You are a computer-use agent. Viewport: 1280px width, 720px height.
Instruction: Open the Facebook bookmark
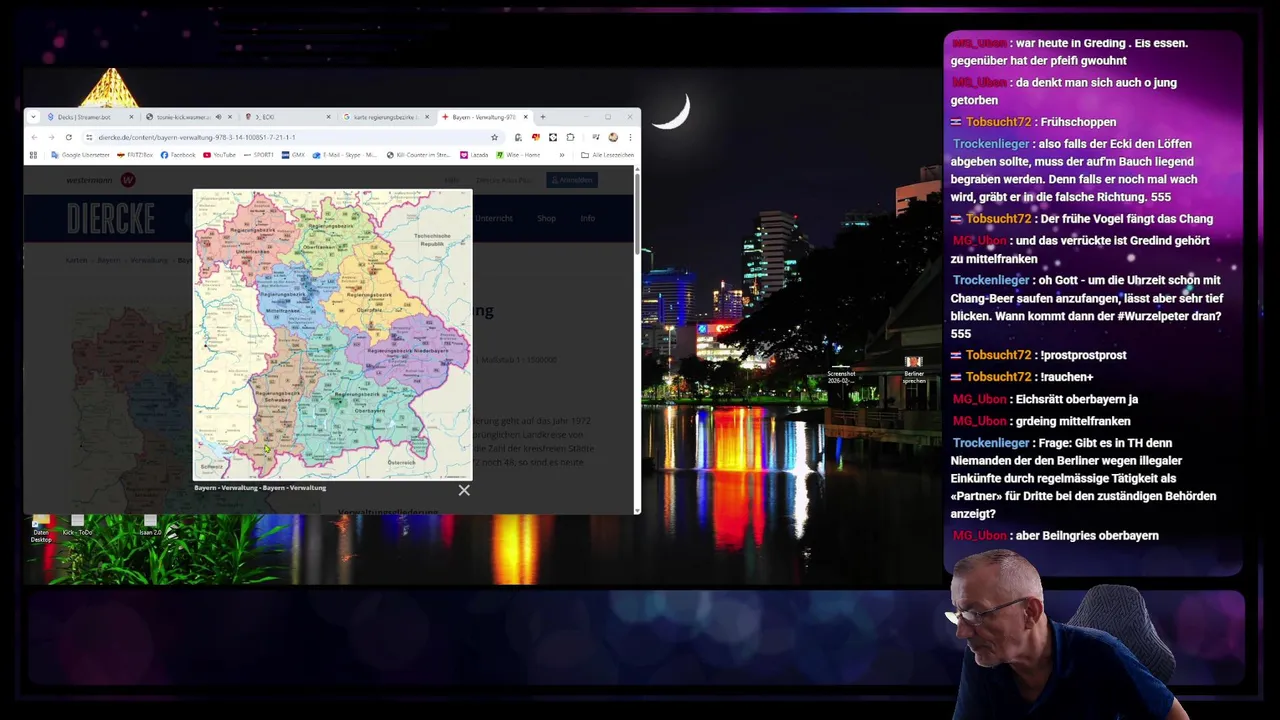coord(178,155)
